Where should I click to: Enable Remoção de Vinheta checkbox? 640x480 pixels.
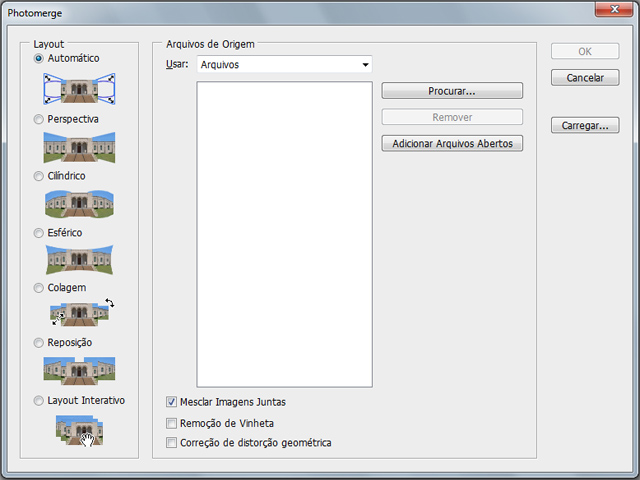point(171,423)
